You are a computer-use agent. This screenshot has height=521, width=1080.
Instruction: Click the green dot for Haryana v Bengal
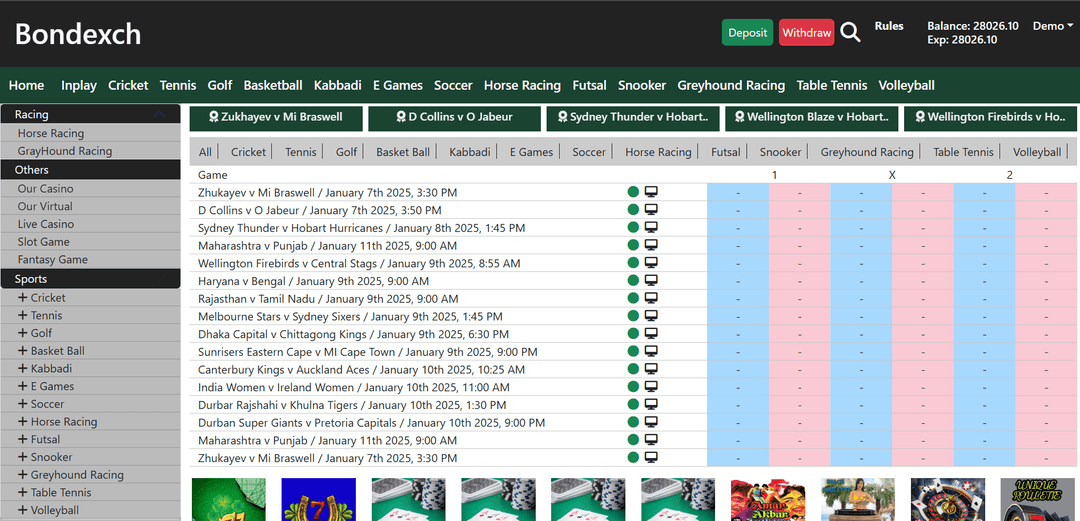[634, 280]
